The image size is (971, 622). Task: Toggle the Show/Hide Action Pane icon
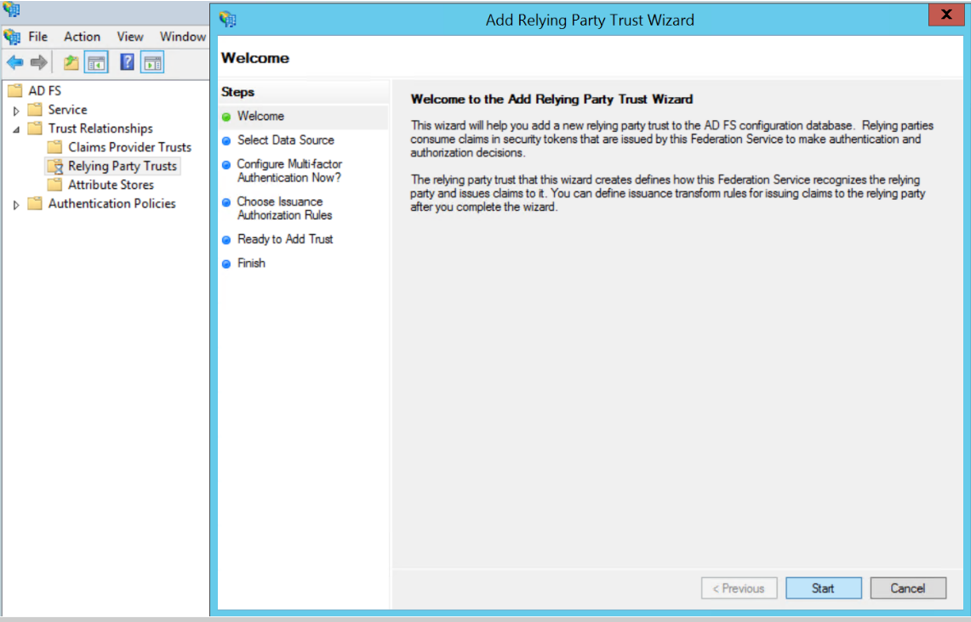[152, 63]
